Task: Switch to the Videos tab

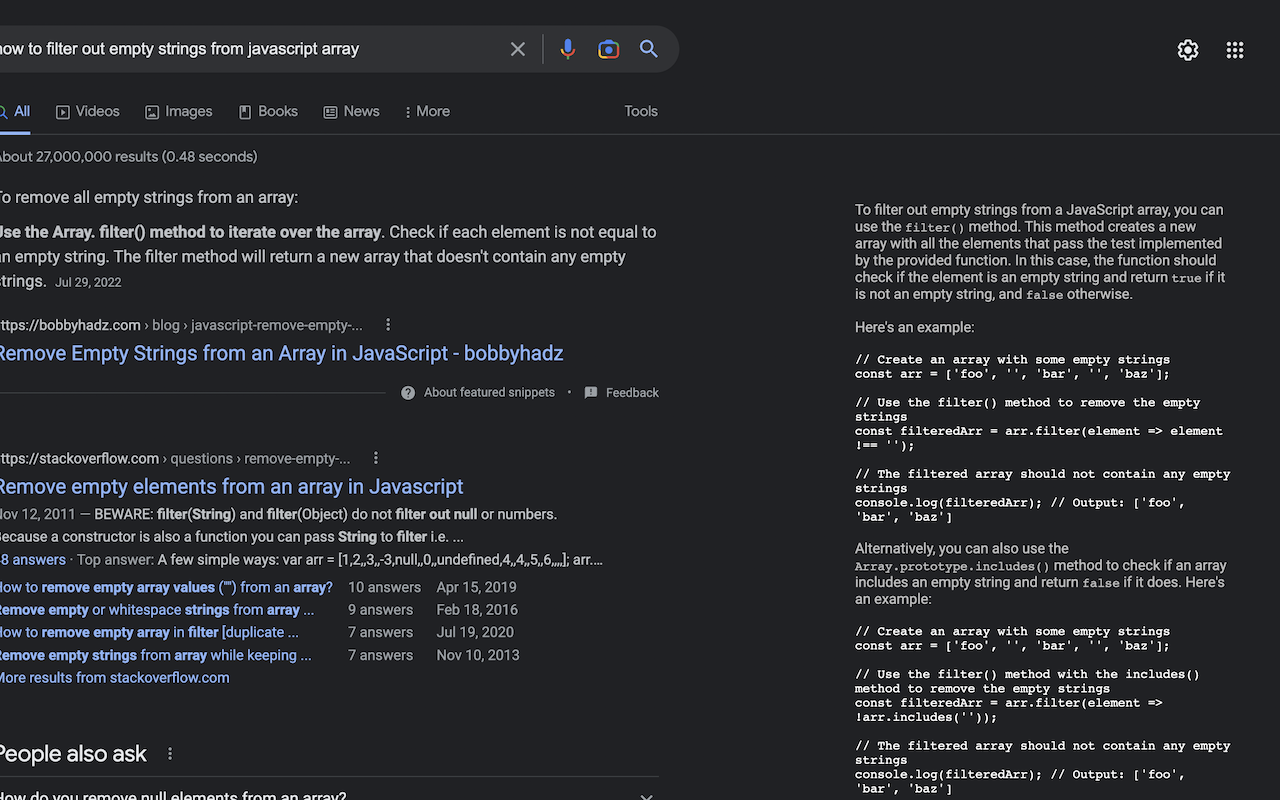Action: click(x=88, y=112)
